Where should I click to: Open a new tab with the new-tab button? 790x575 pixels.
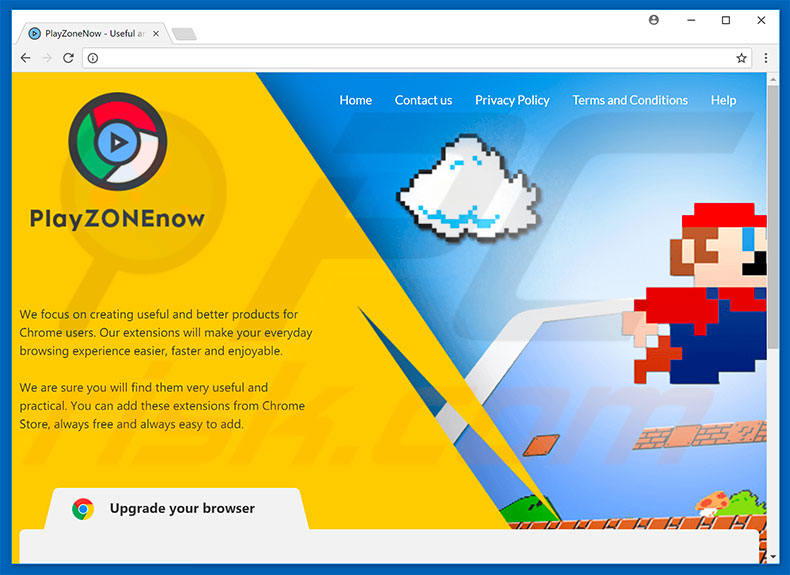184,34
